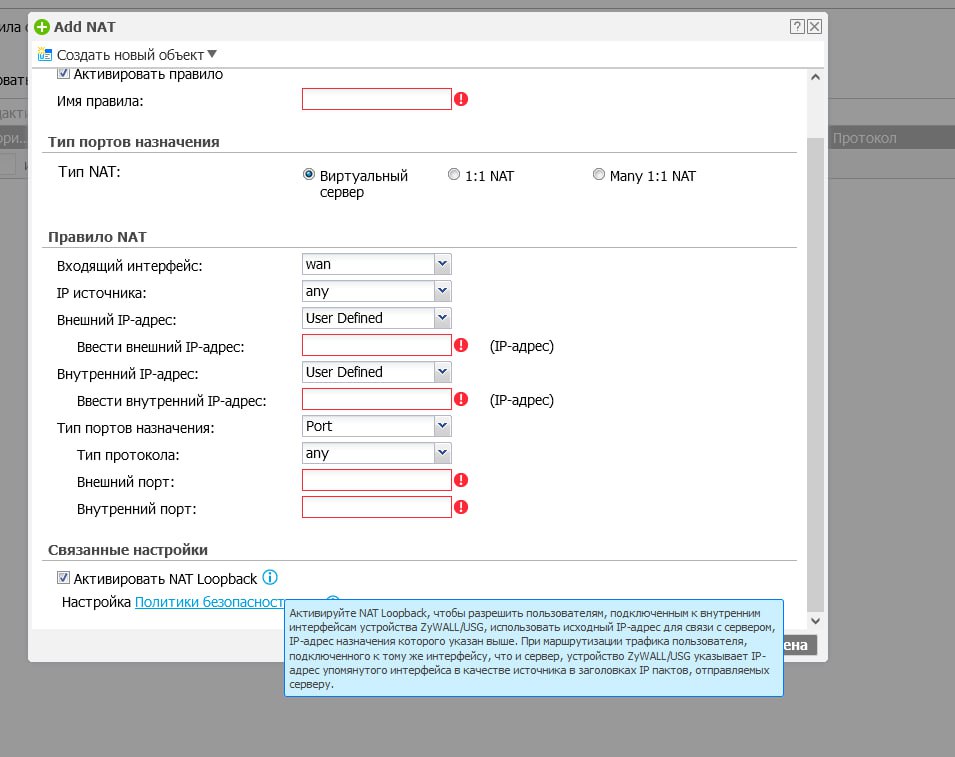Click the Создать новый объект icon
This screenshot has width=955, height=757.
tap(44, 54)
